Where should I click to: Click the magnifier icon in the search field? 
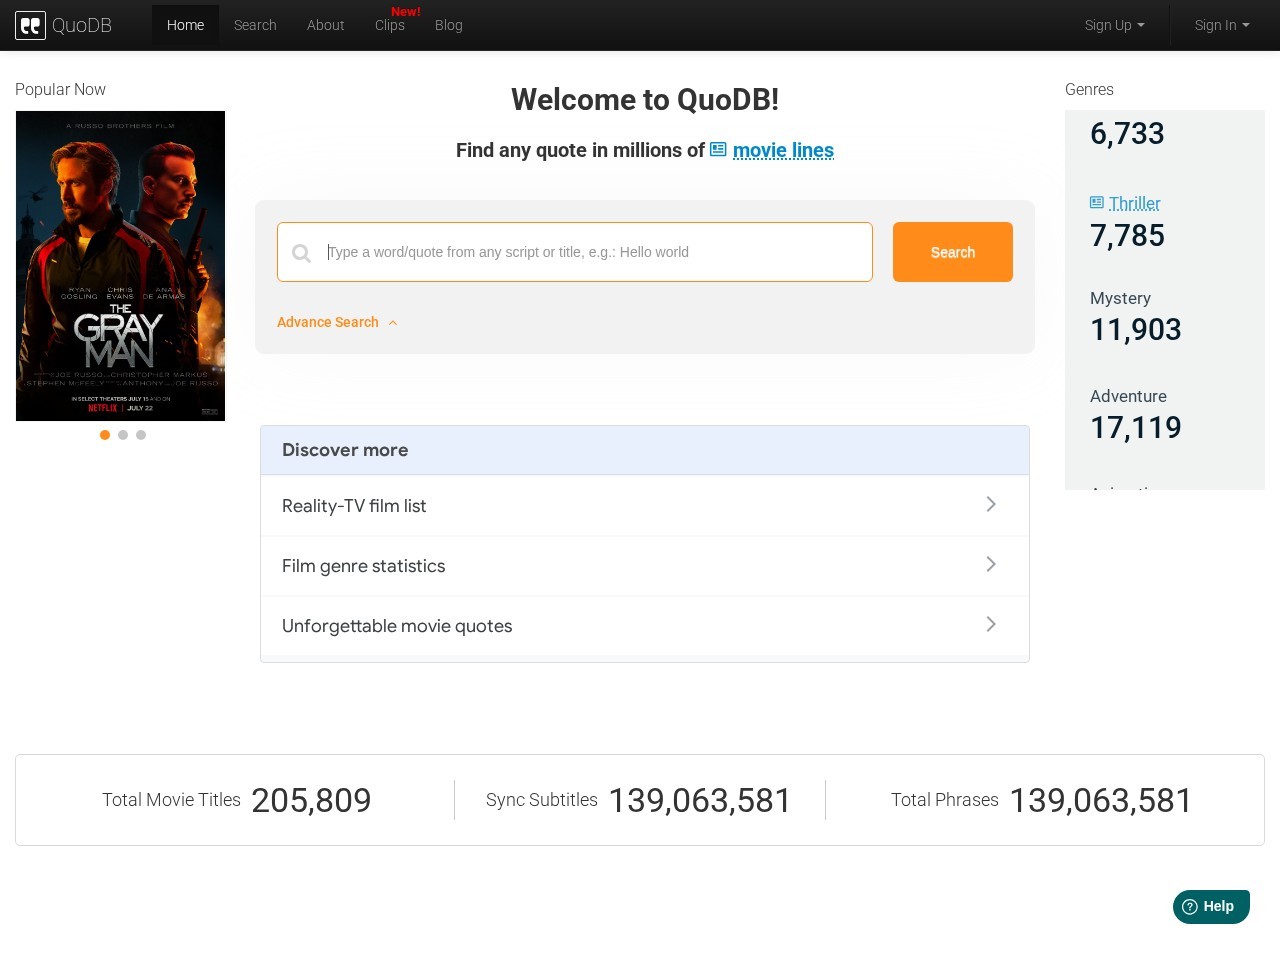click(301, 253)
